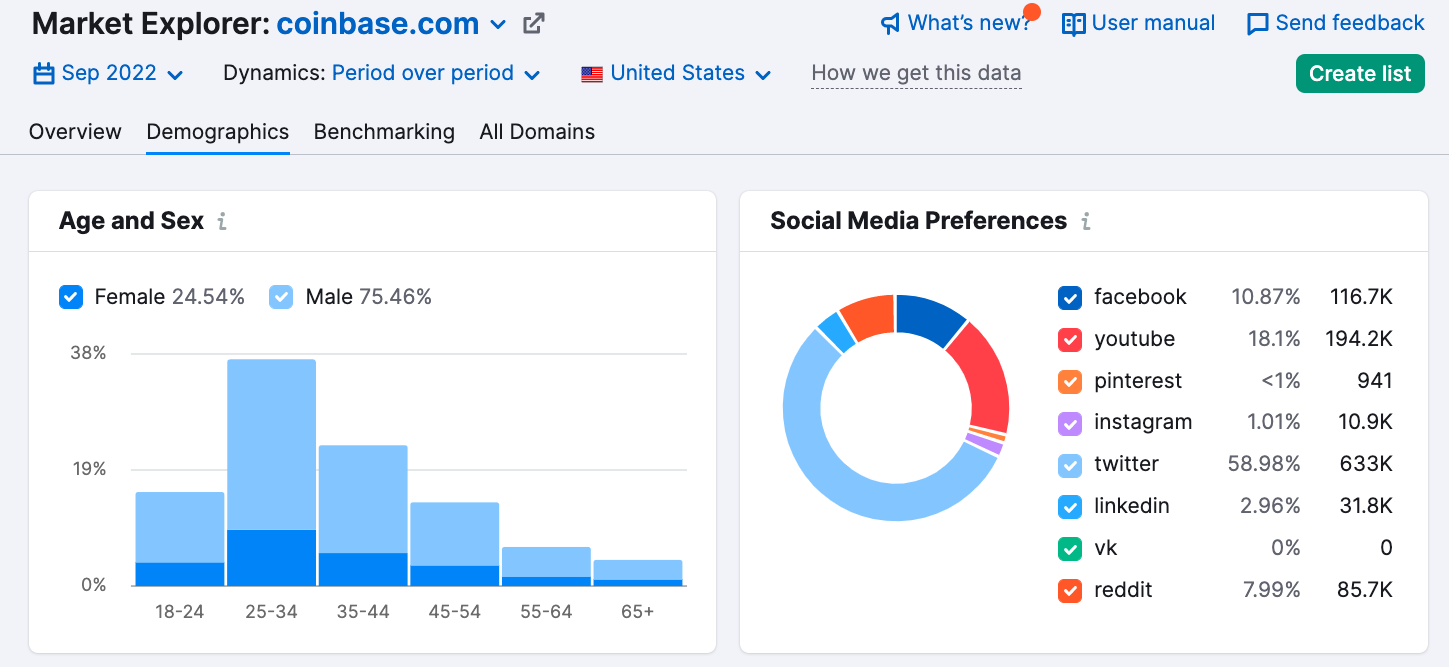Image resolution: width=1449 pixels, height=667 pixels.
Task: Click the 25-34 age bar
Action: tap(271, 472)
